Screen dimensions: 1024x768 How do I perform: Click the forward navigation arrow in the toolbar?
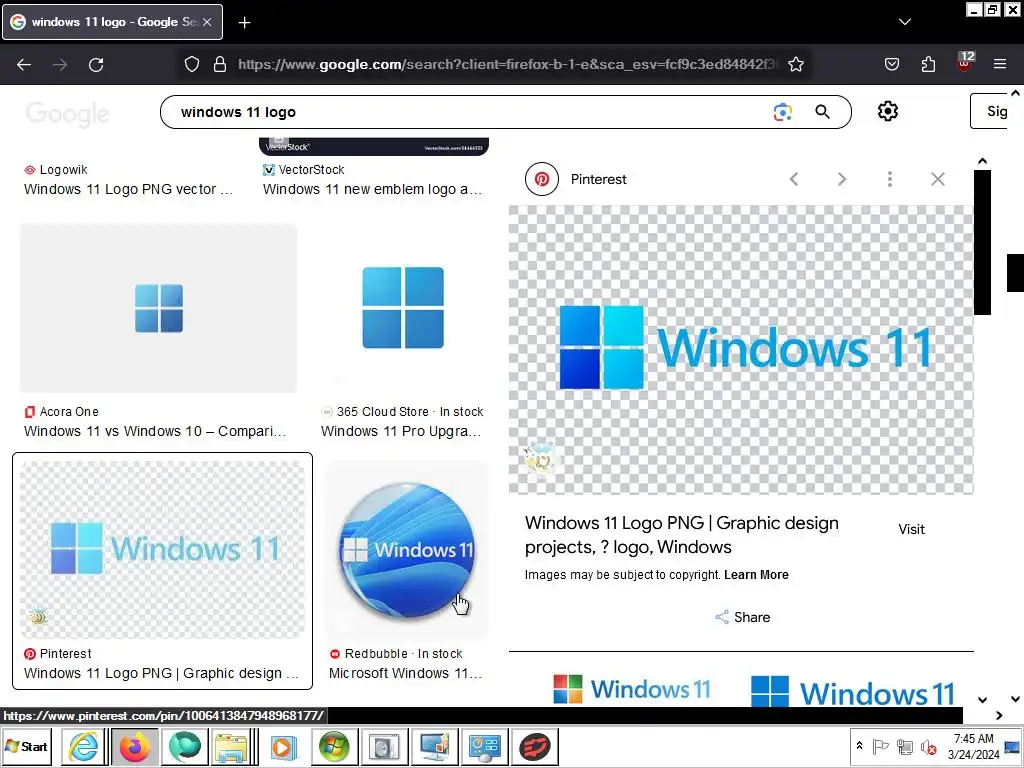(x=60, y=65)
